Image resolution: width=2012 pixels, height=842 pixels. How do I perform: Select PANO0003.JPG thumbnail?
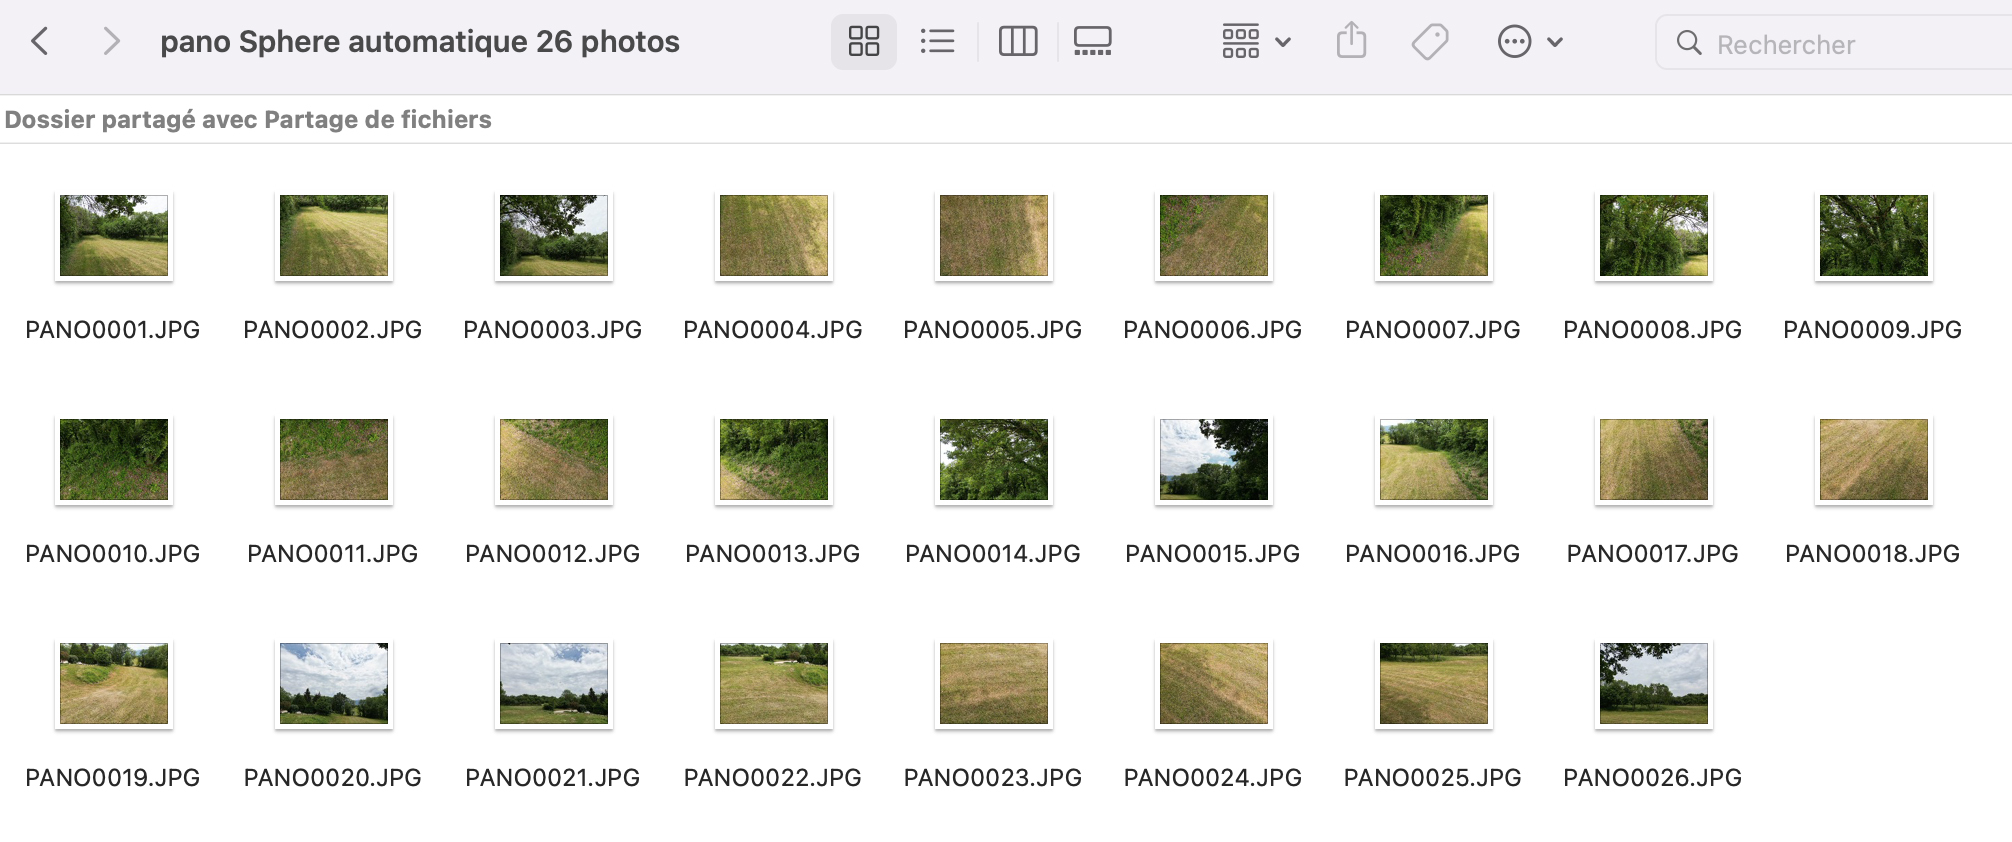(x=554, y=236)
